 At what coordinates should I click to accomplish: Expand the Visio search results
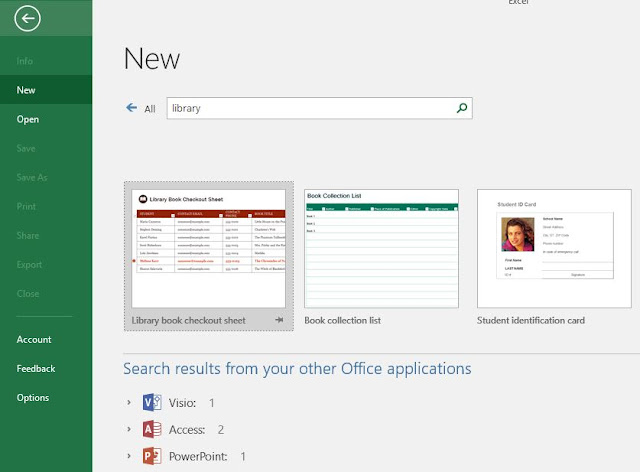click(129, 403)
